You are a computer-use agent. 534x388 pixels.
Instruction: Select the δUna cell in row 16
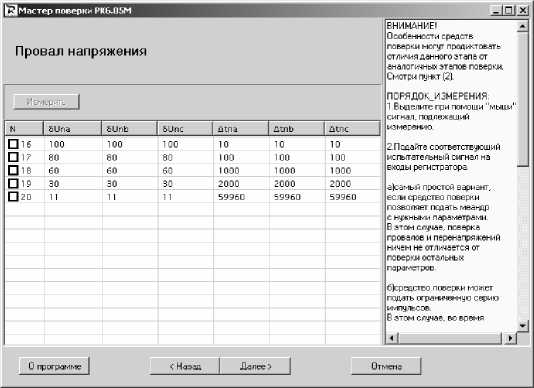tap(73, 144)
